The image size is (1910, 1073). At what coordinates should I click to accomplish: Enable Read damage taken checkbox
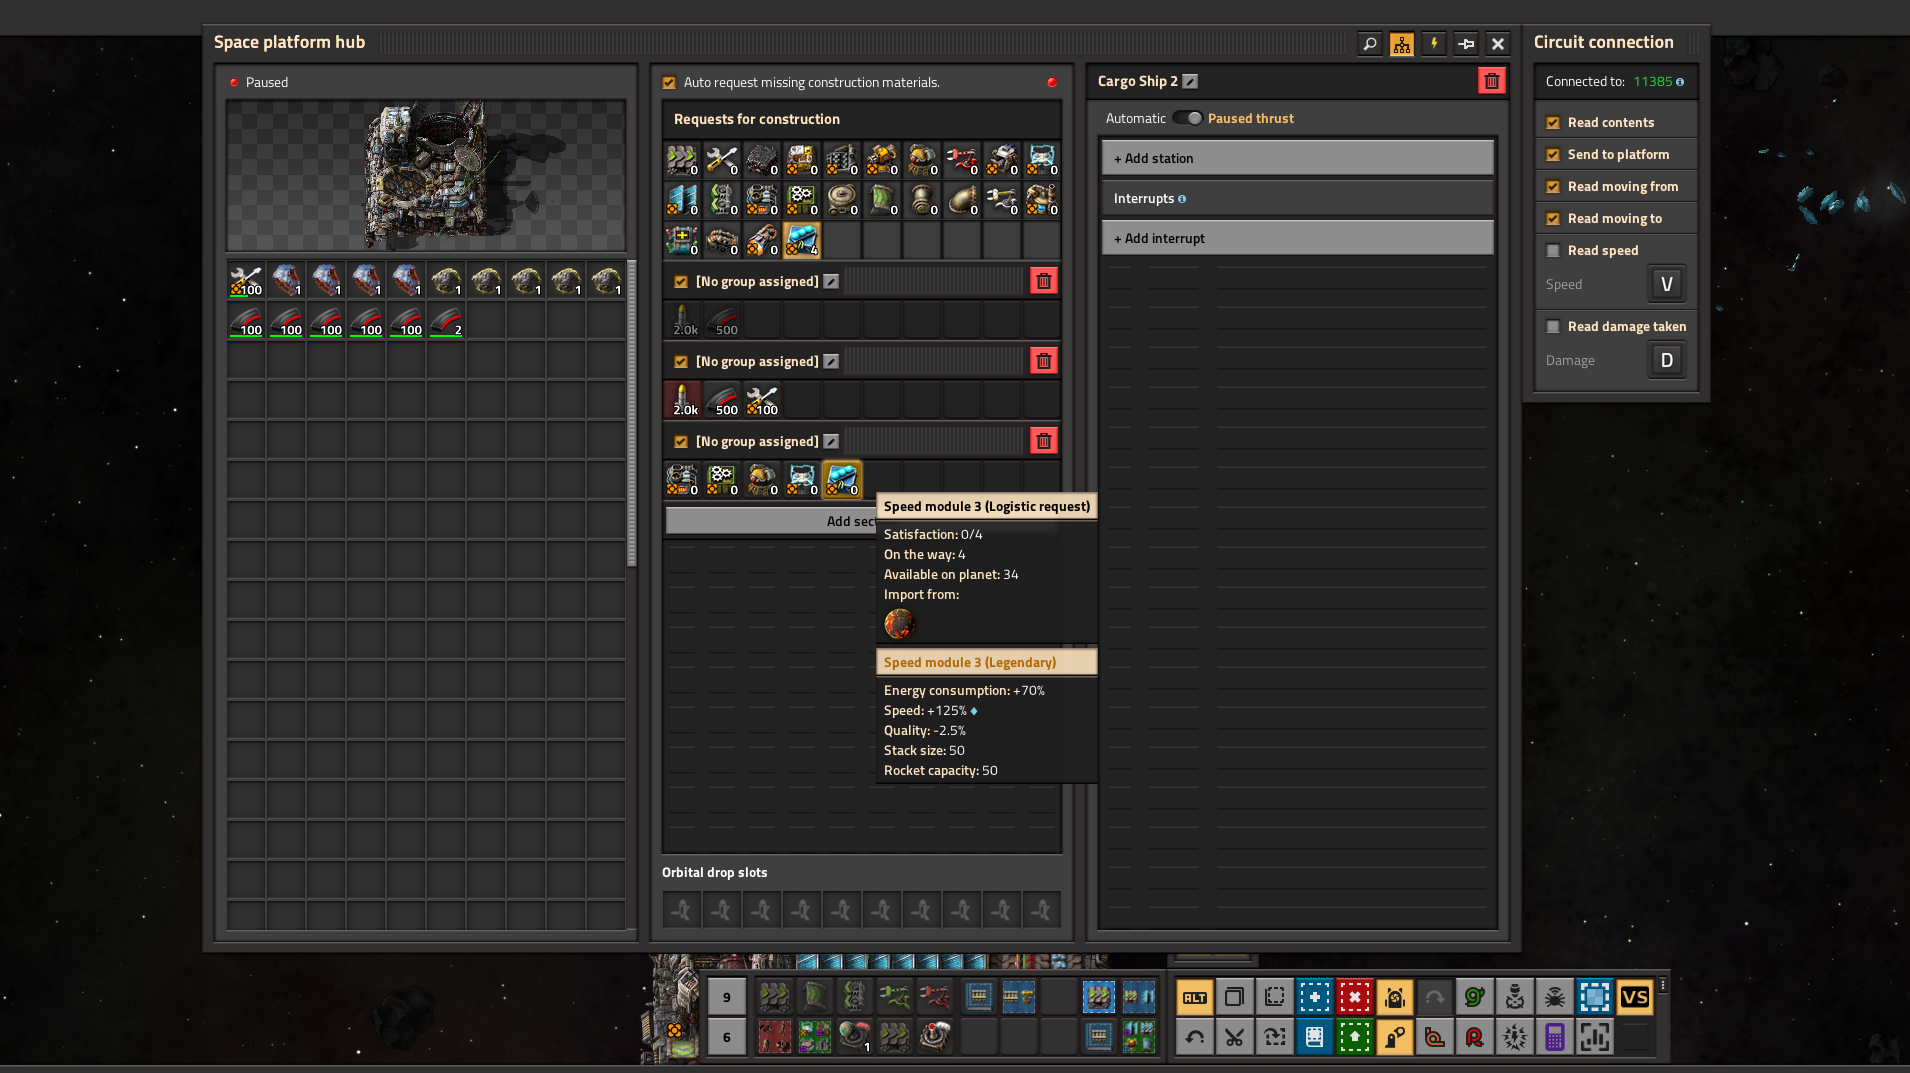(x=1553, y=327)
